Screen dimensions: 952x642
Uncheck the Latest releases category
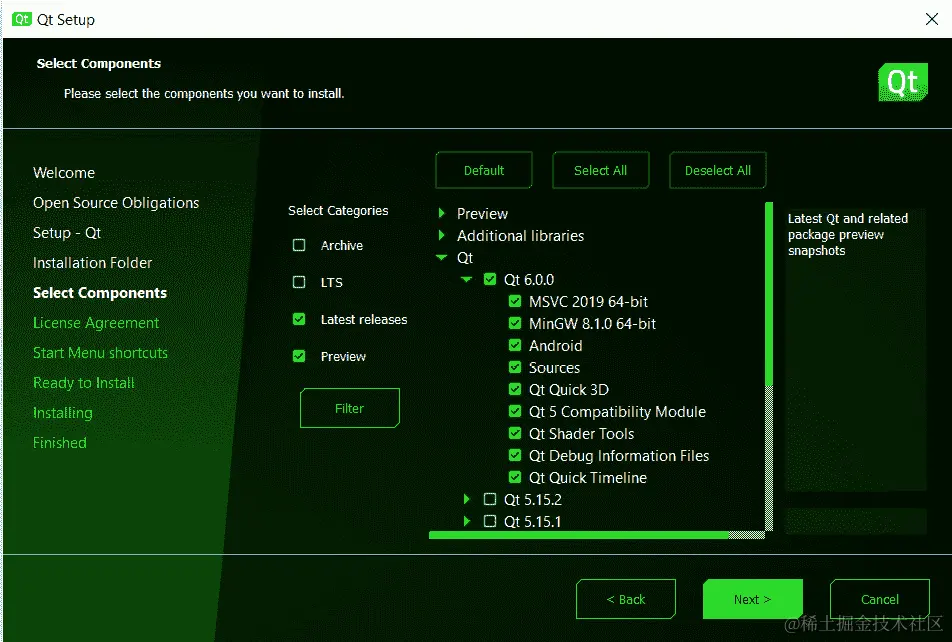point(299,319)
